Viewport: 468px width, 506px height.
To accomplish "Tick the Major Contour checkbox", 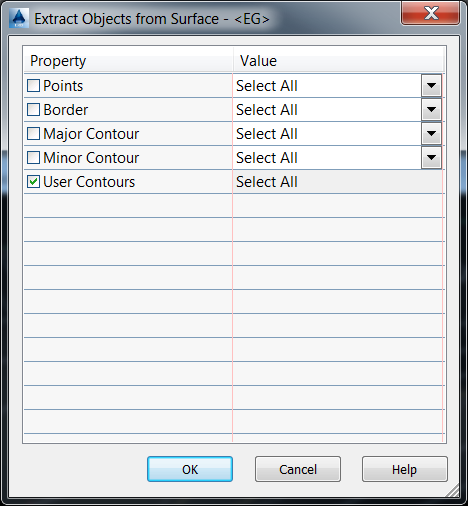I will pos(33,134).
